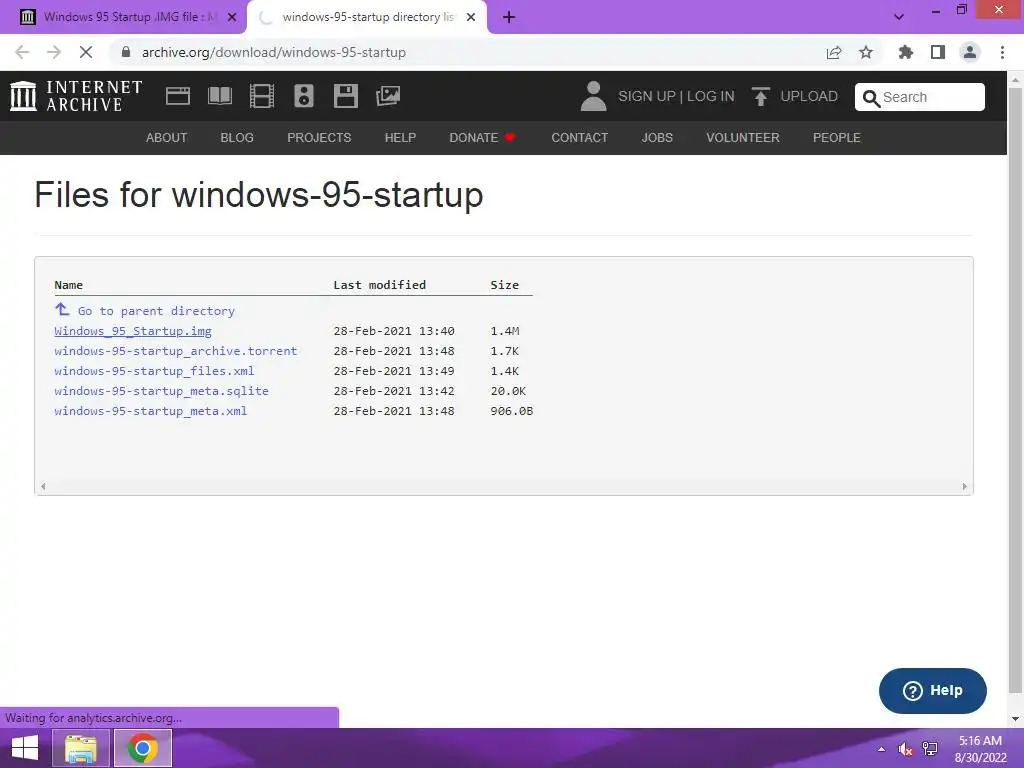The image size is (1024, 768).
Task: Click the Name column header
Action: click(x=69, y=285)
